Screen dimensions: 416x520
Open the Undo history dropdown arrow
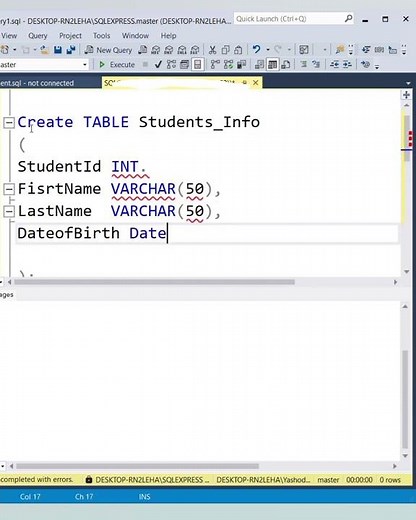(268, 50)
